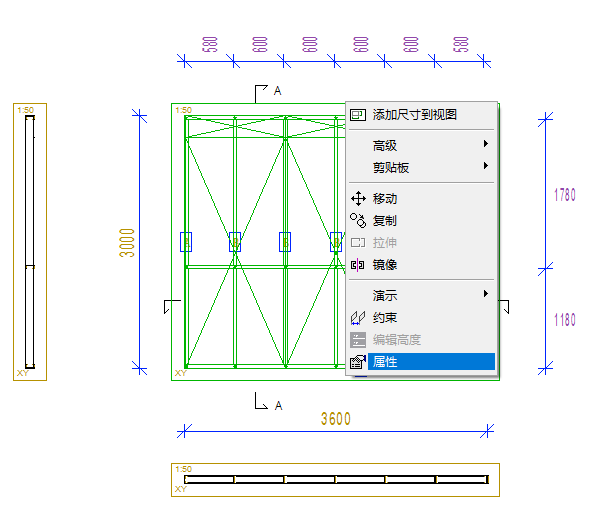Click the constraint icon next to 约束
Viewport: 592px width, 515px height.
coord(358,318)
